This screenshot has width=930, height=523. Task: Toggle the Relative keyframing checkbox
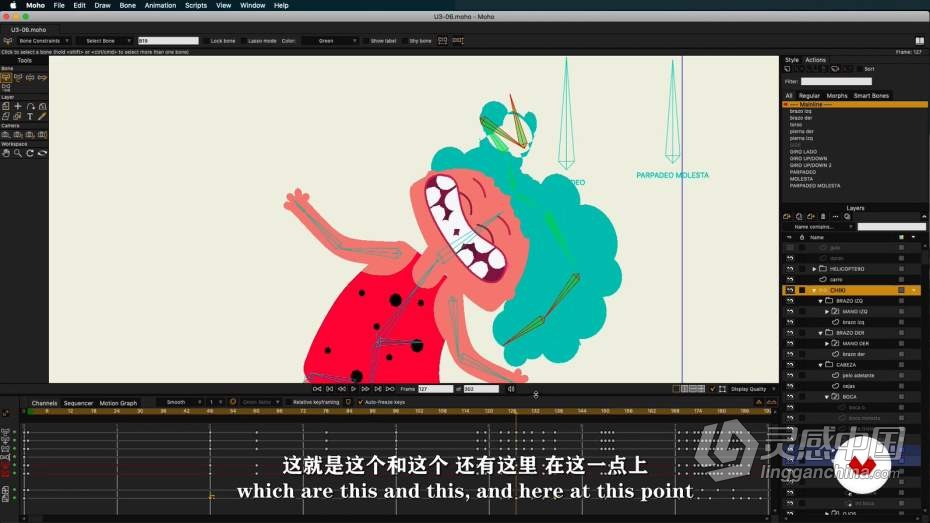click(x=288, y=402)
